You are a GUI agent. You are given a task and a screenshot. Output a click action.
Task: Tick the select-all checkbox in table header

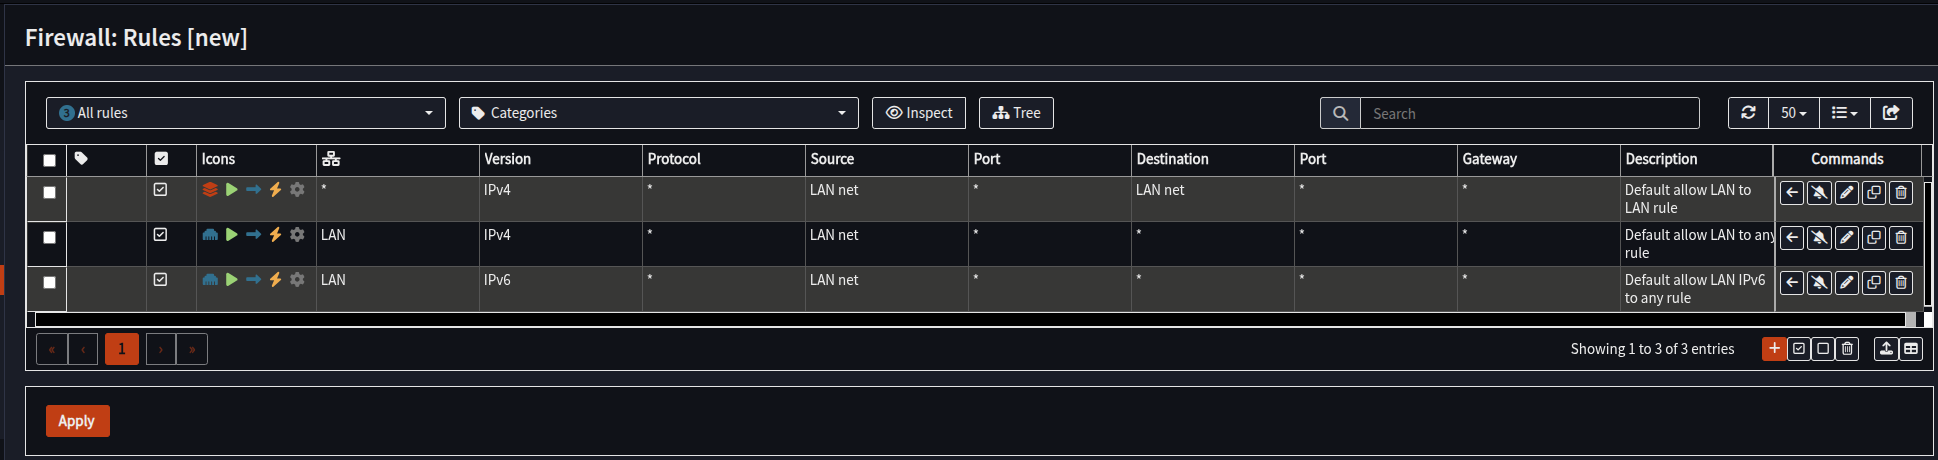coord(49,160)
